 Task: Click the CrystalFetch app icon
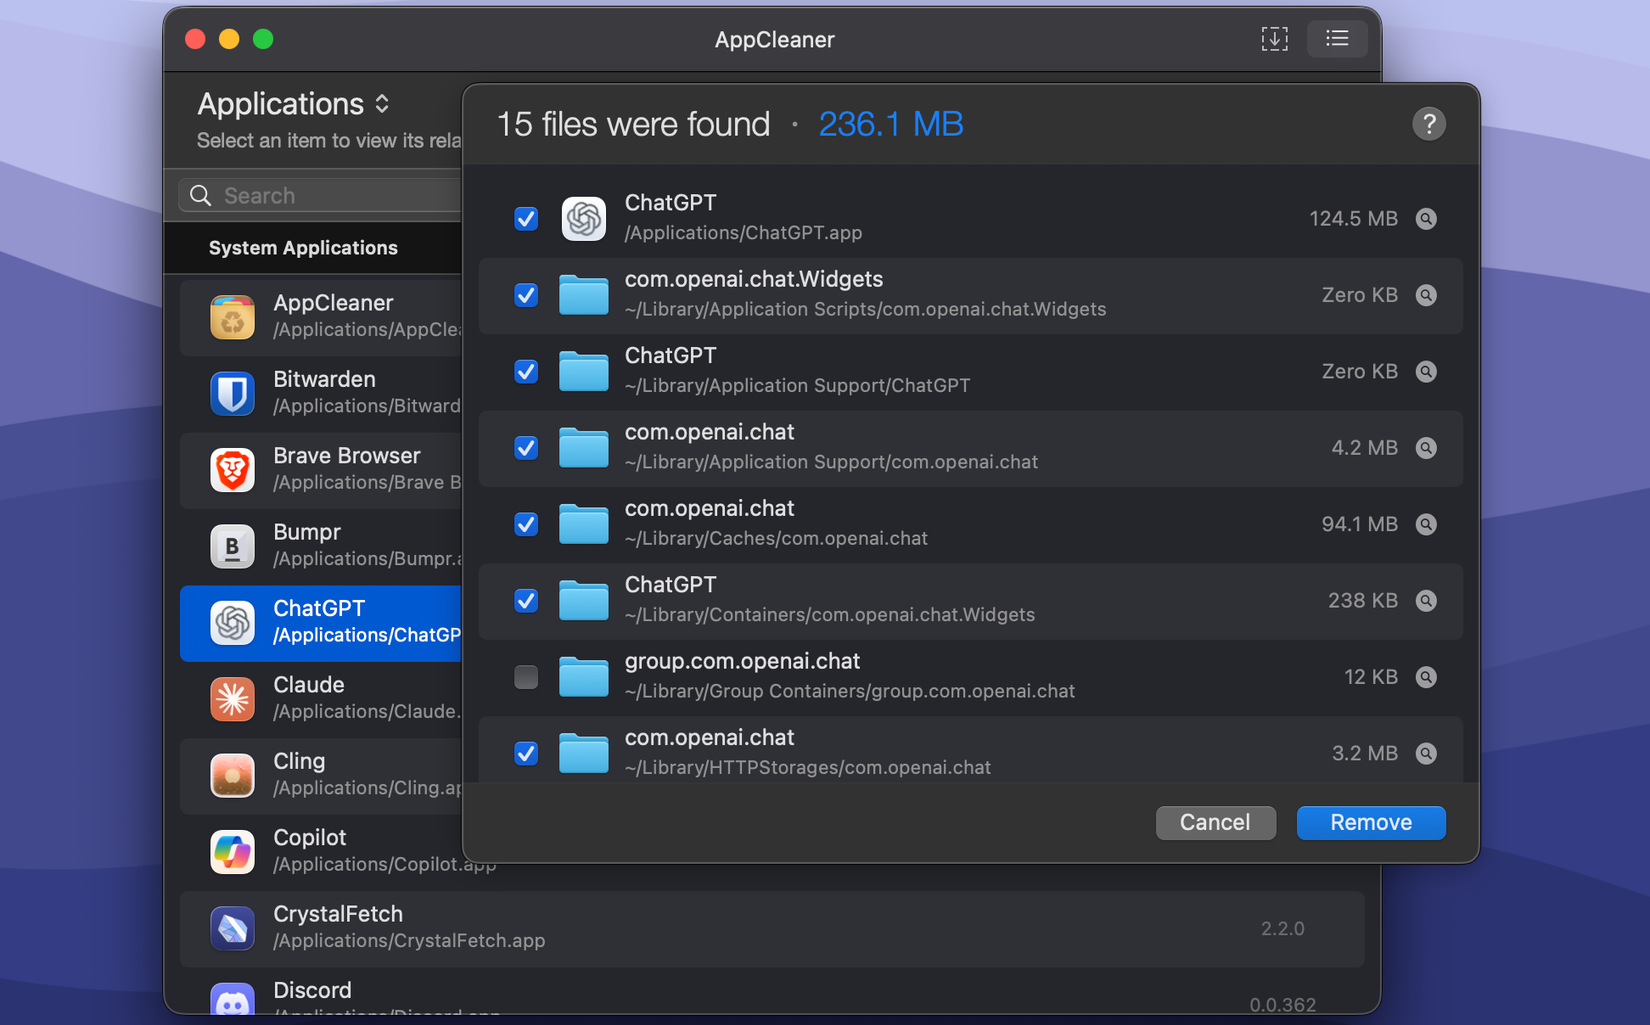point(232,927)
